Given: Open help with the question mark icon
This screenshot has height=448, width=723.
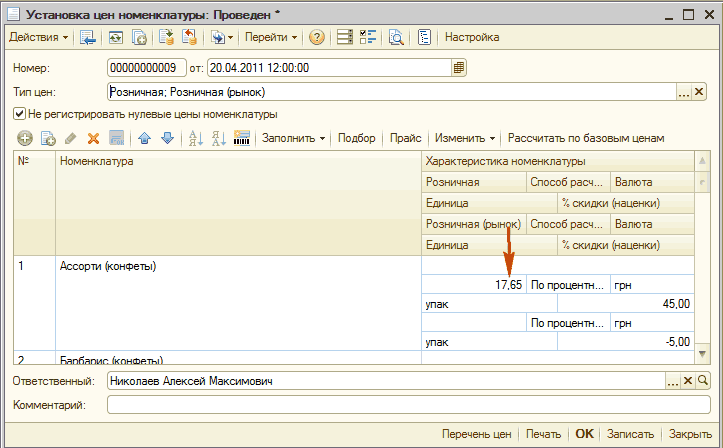Looking at the screenshot, I should coord(317,37).
